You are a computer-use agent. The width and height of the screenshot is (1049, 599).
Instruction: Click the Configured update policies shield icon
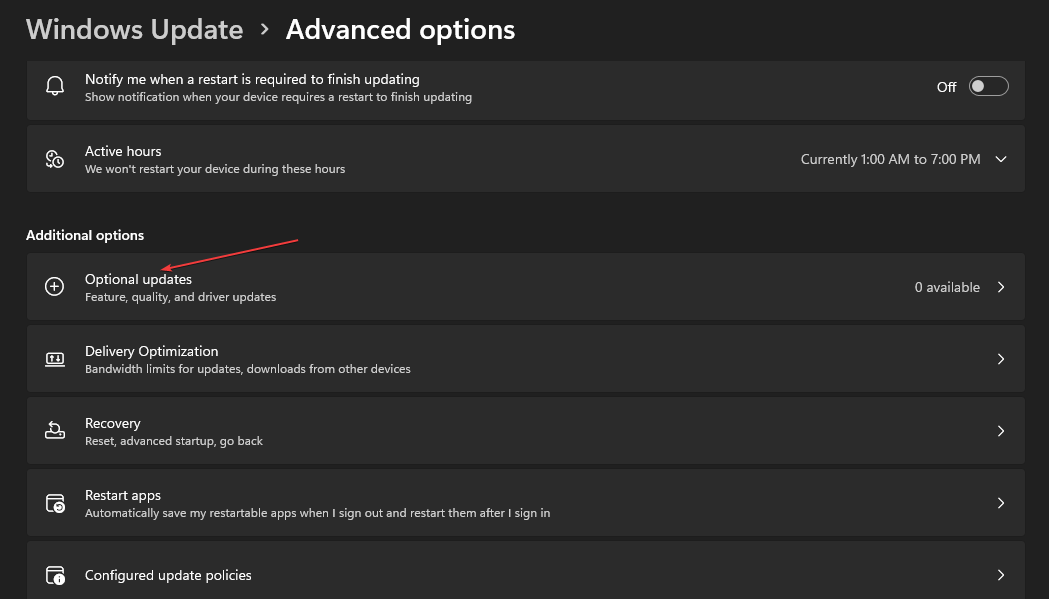[x=54, y=574]
